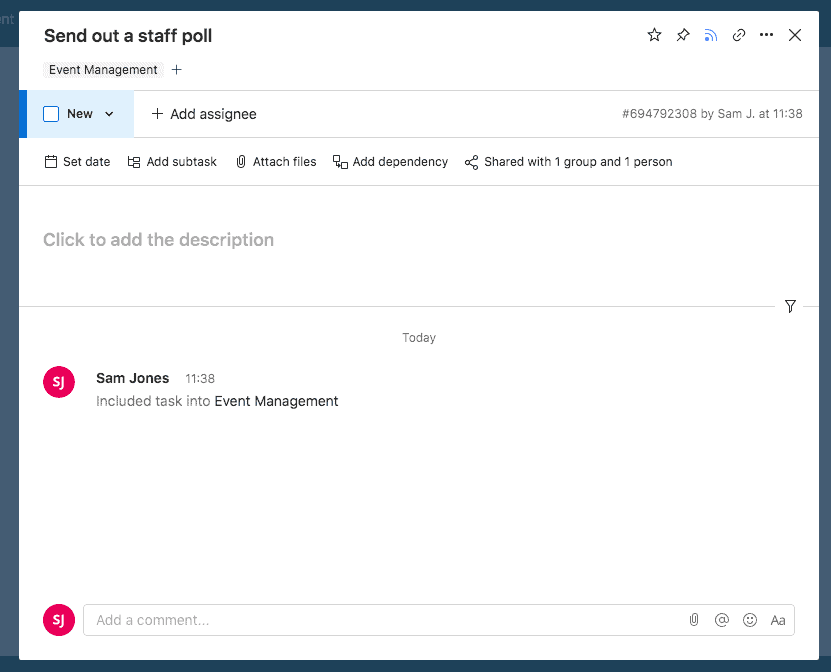Star the task as favorite
831x672 pixels.
pyautogui.click(x=654, y=35)
